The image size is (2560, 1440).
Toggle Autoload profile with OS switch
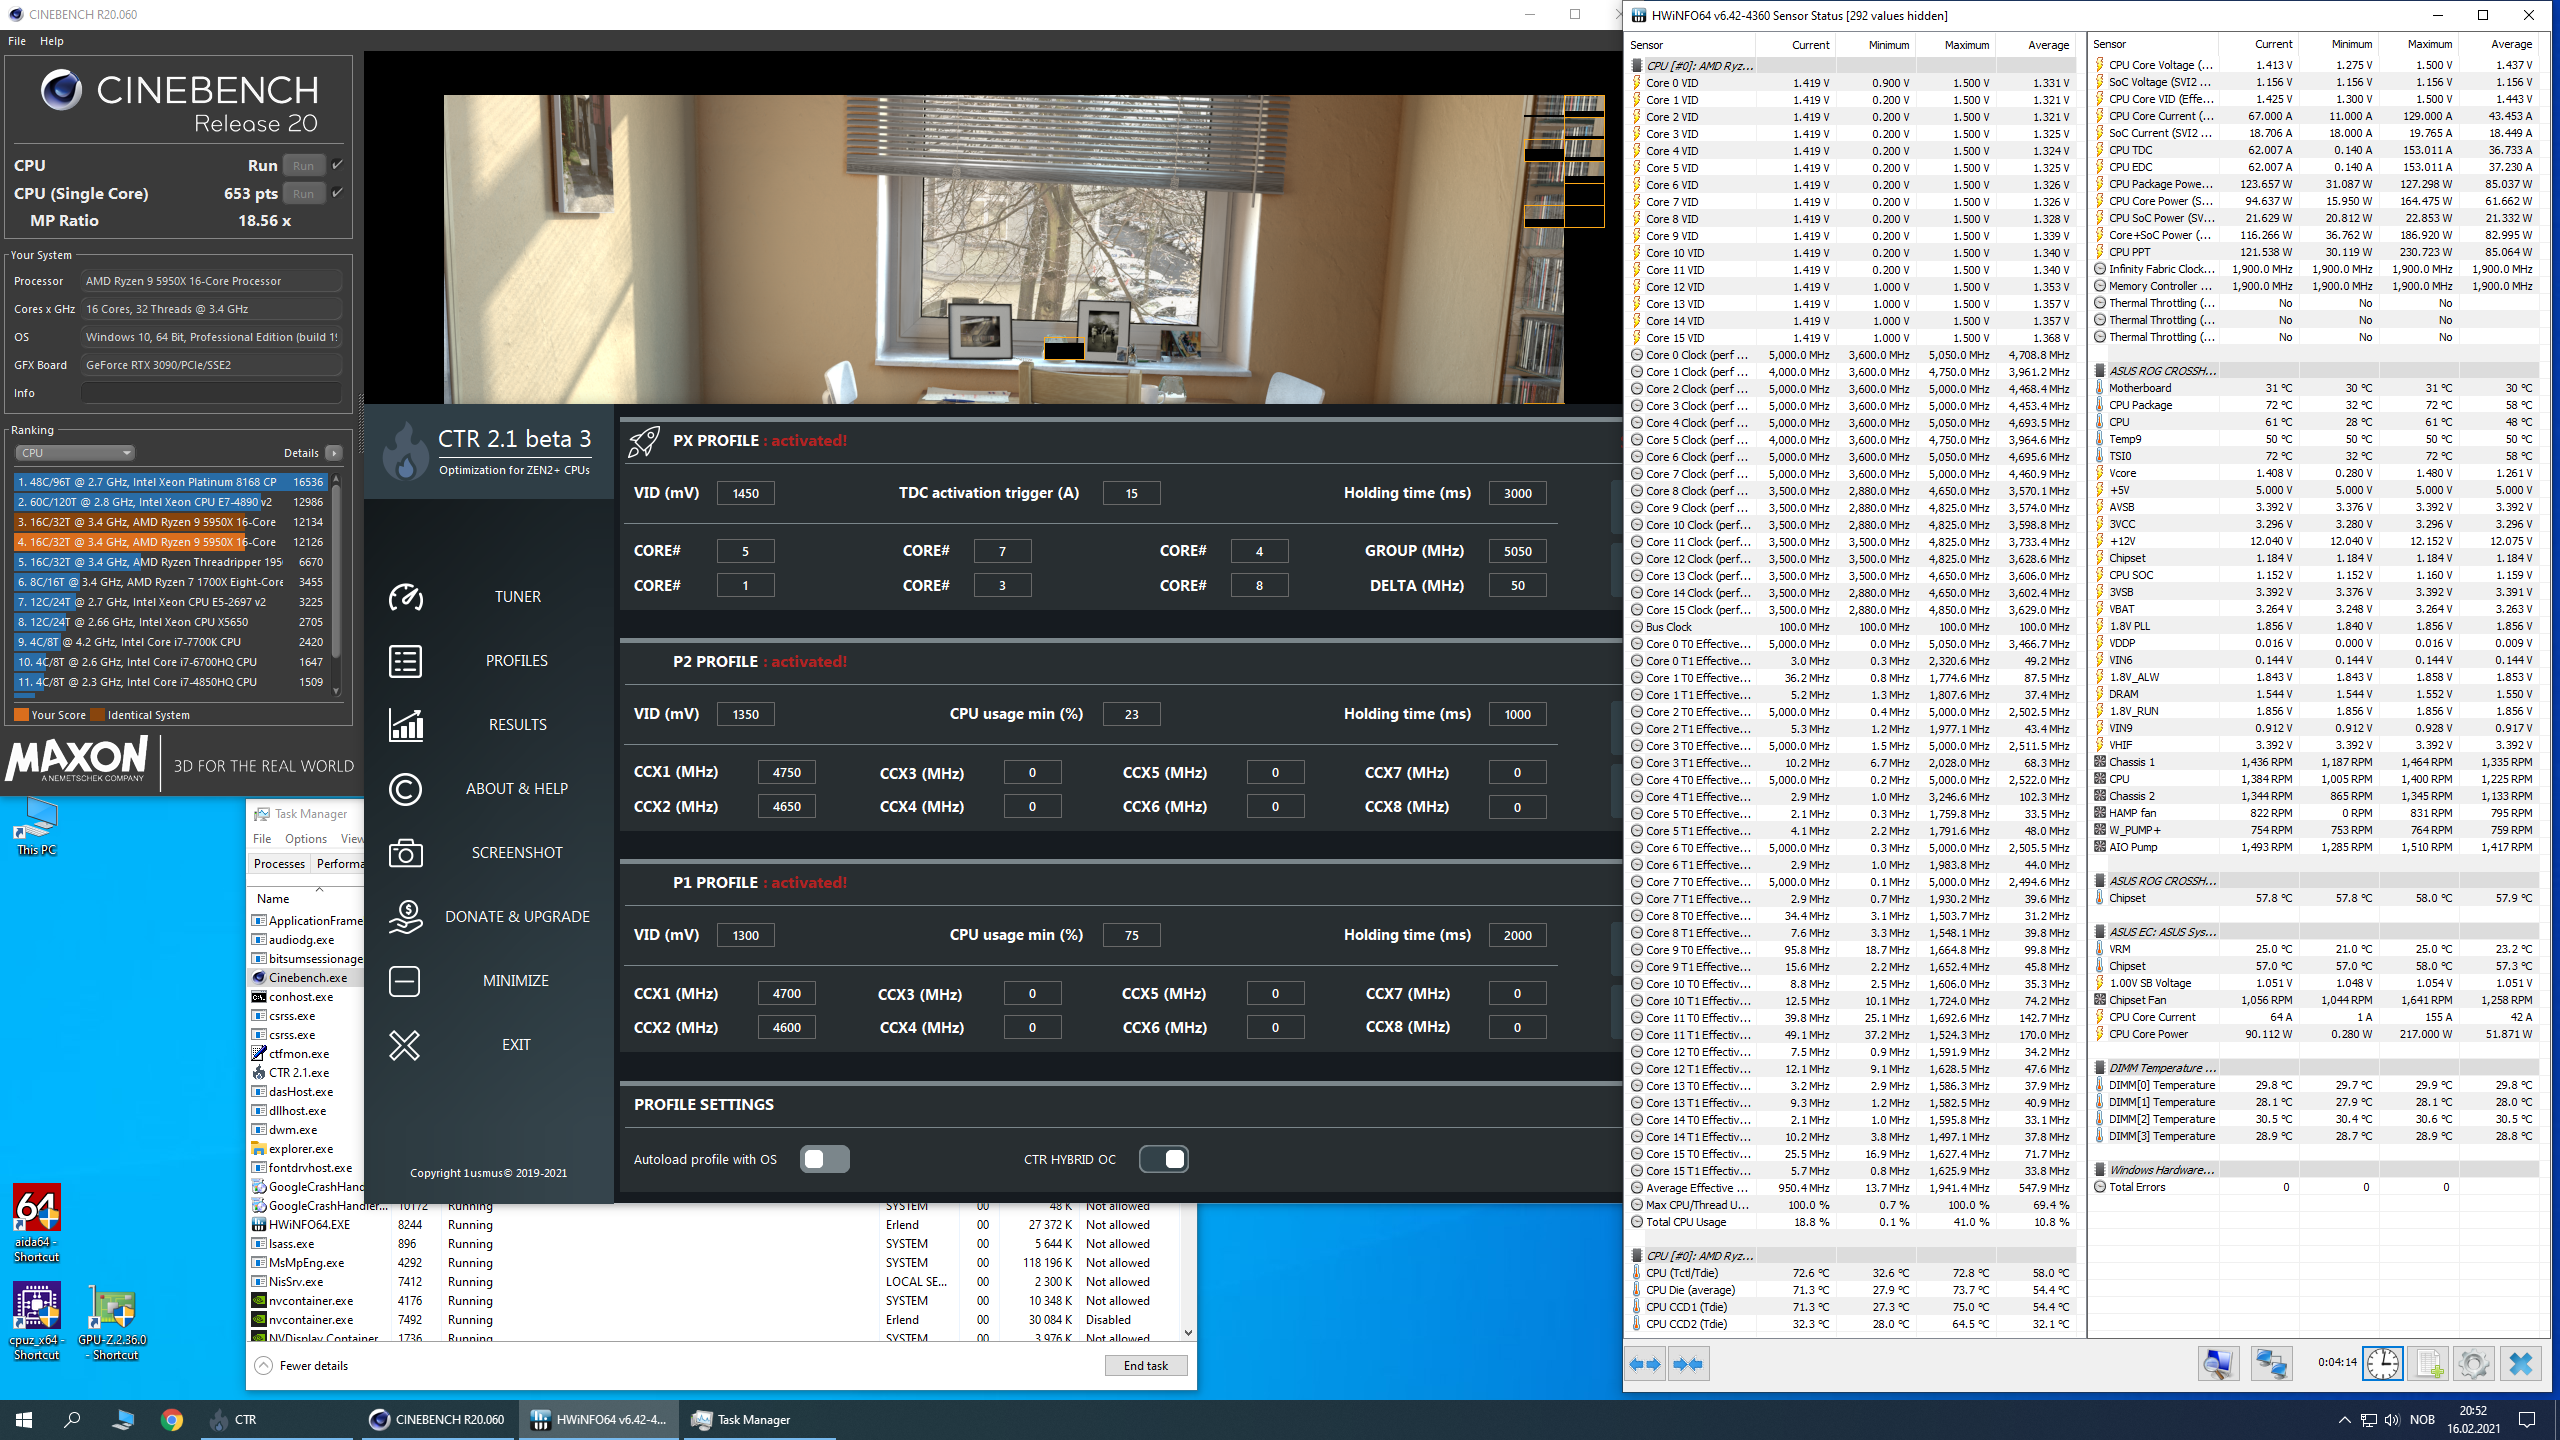(x=825, y=1159)
